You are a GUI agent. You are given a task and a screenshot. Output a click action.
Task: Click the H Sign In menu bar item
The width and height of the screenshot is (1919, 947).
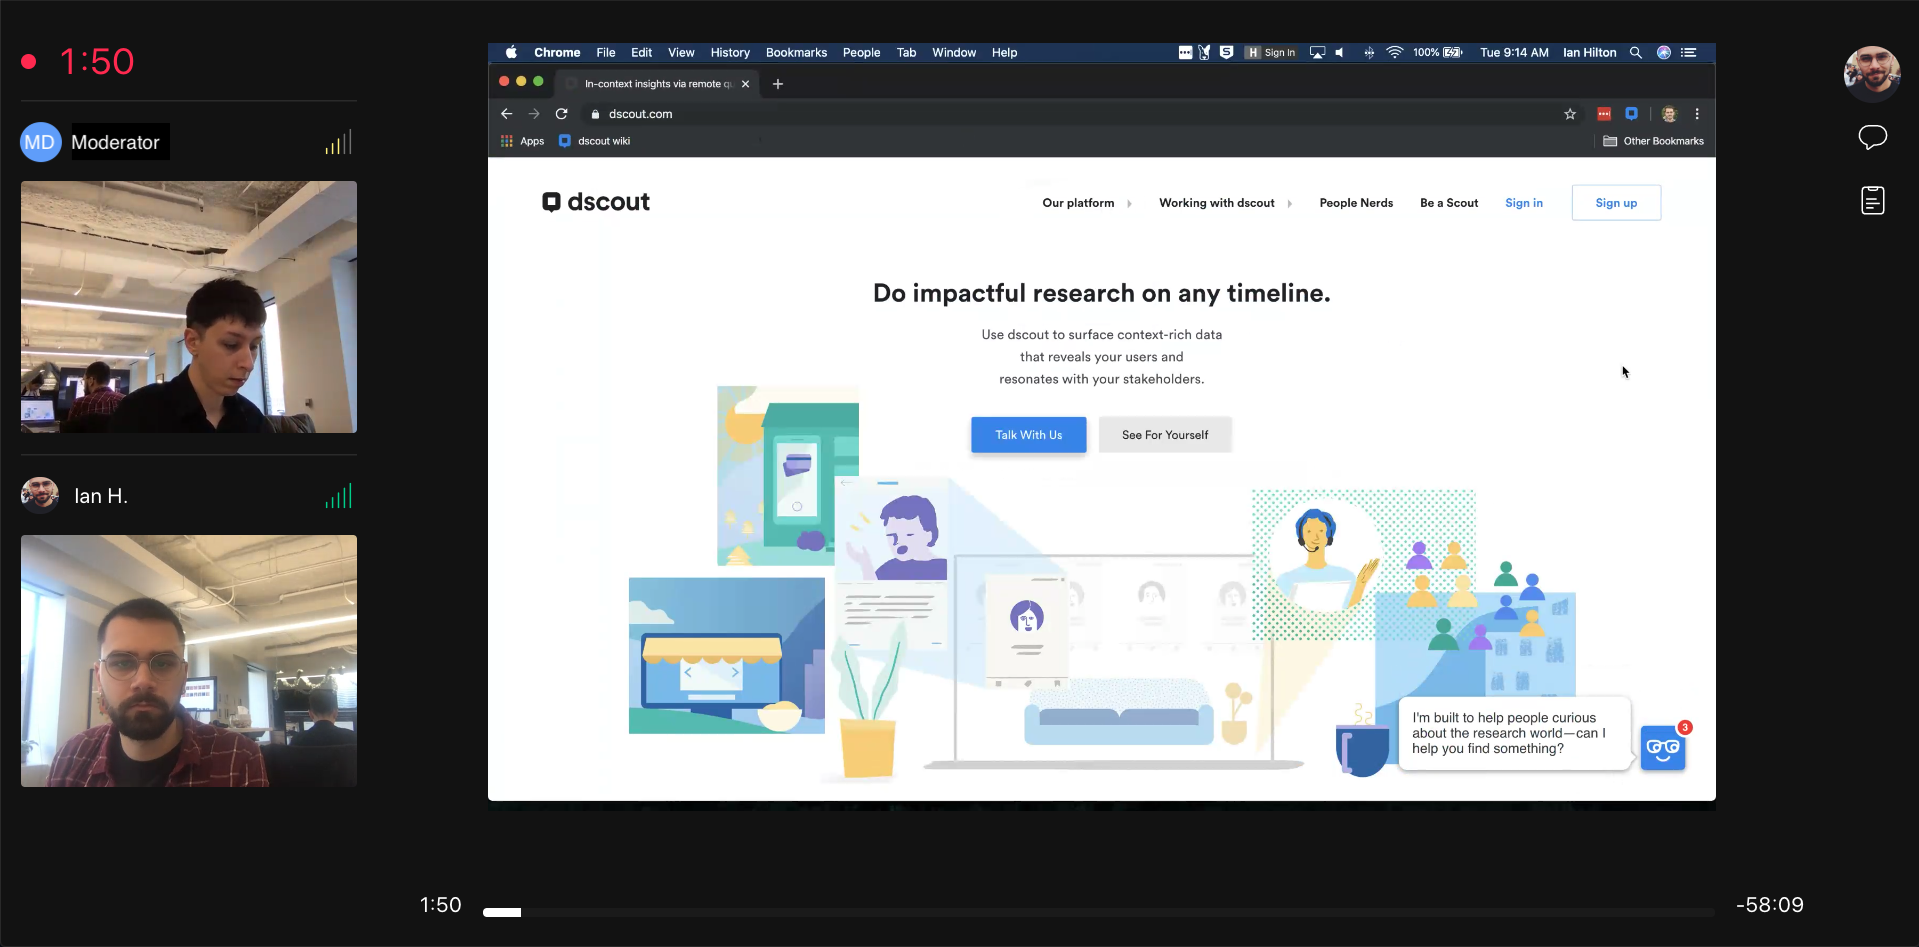coord(1270,53)
